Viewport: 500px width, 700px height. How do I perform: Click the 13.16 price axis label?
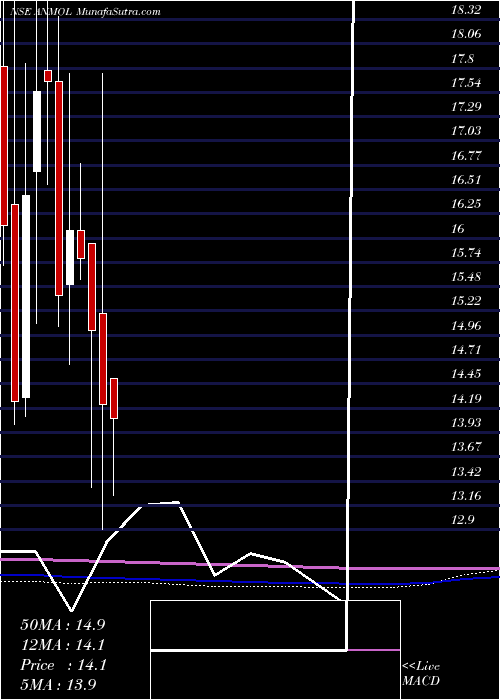pos(466,496)
